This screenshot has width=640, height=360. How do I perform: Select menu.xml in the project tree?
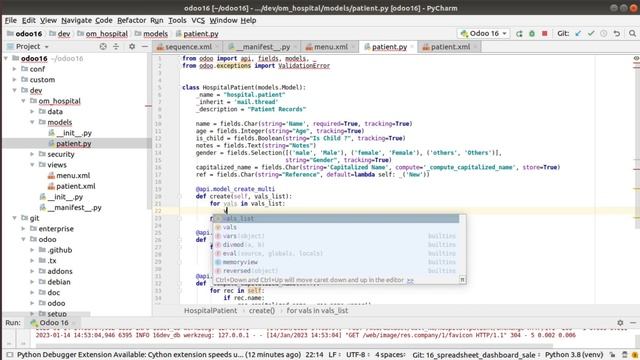(x=73, y=175)
